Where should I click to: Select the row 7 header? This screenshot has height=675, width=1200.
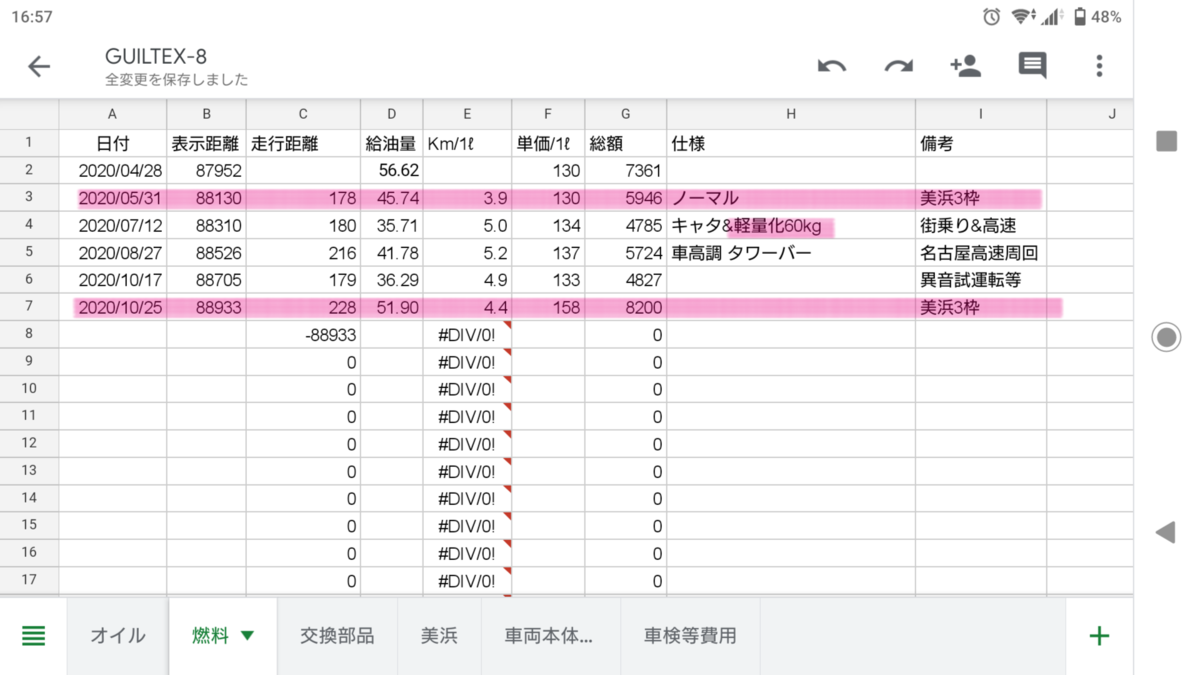[x=29, y=307]
